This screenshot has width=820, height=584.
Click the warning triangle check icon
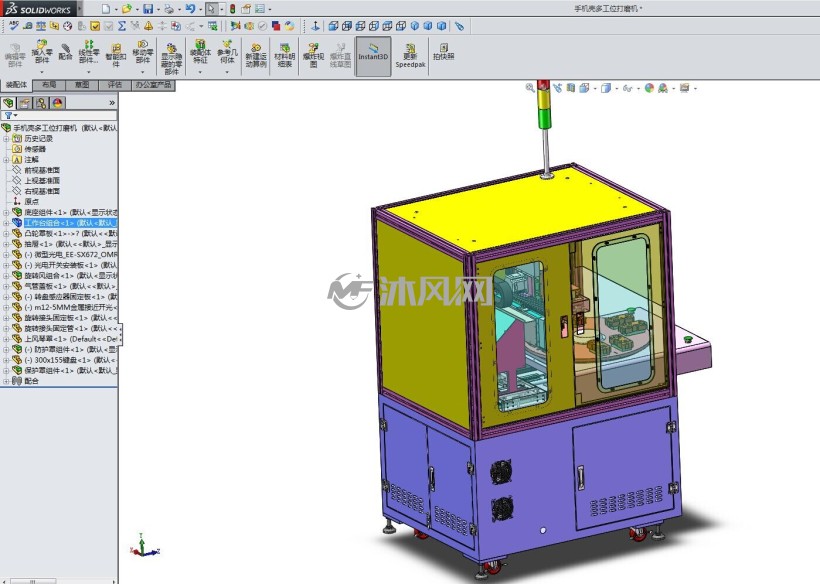(x=149, y=26)
